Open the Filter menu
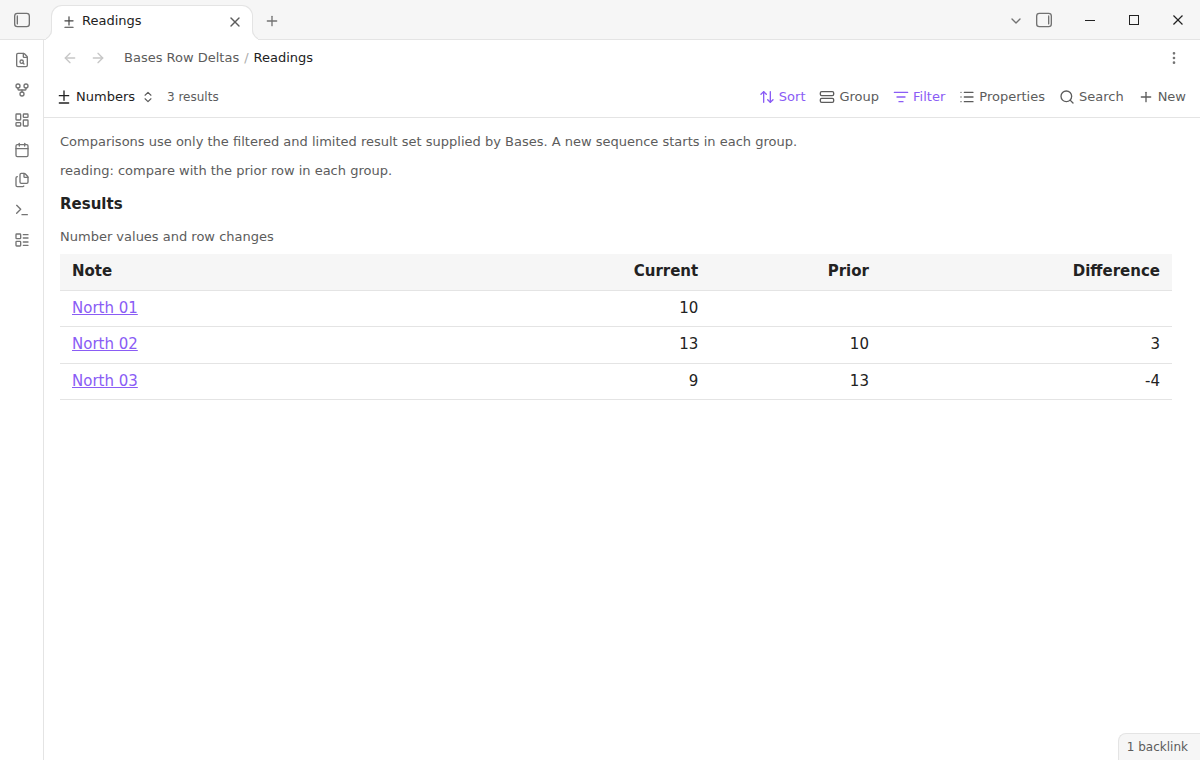Viewport: 1200px width, 760px height. [x=919, y=97]
